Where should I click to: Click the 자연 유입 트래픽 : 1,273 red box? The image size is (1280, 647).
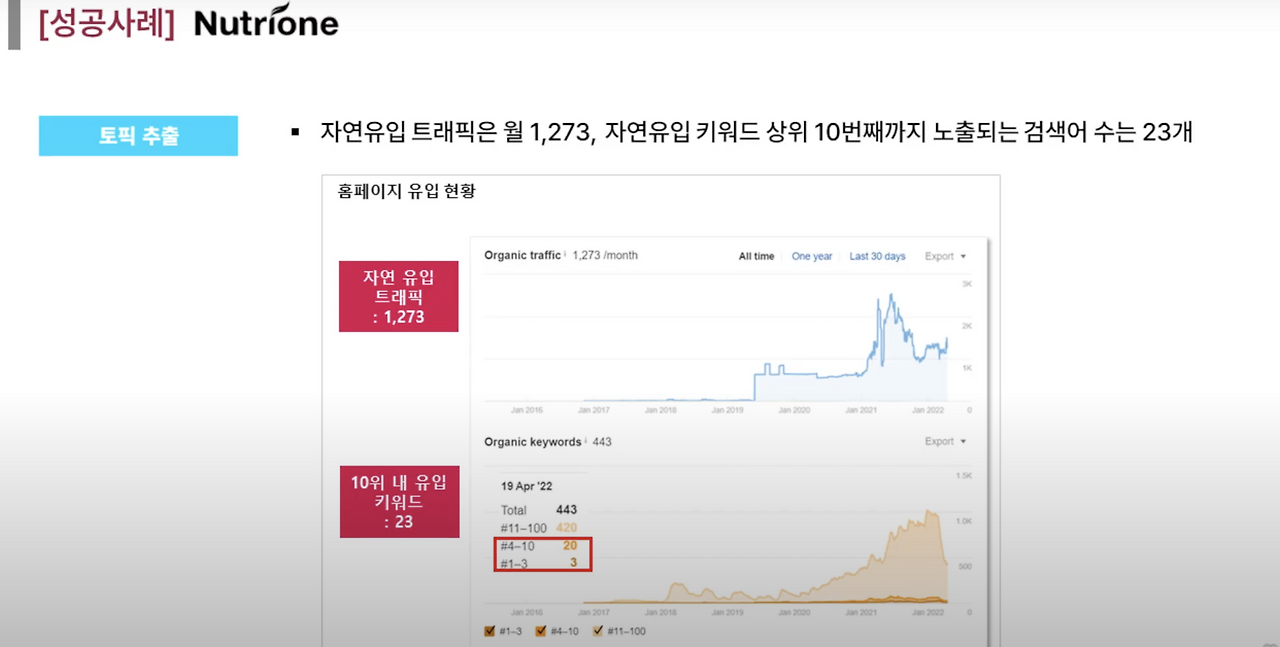[x=399, y=296]
